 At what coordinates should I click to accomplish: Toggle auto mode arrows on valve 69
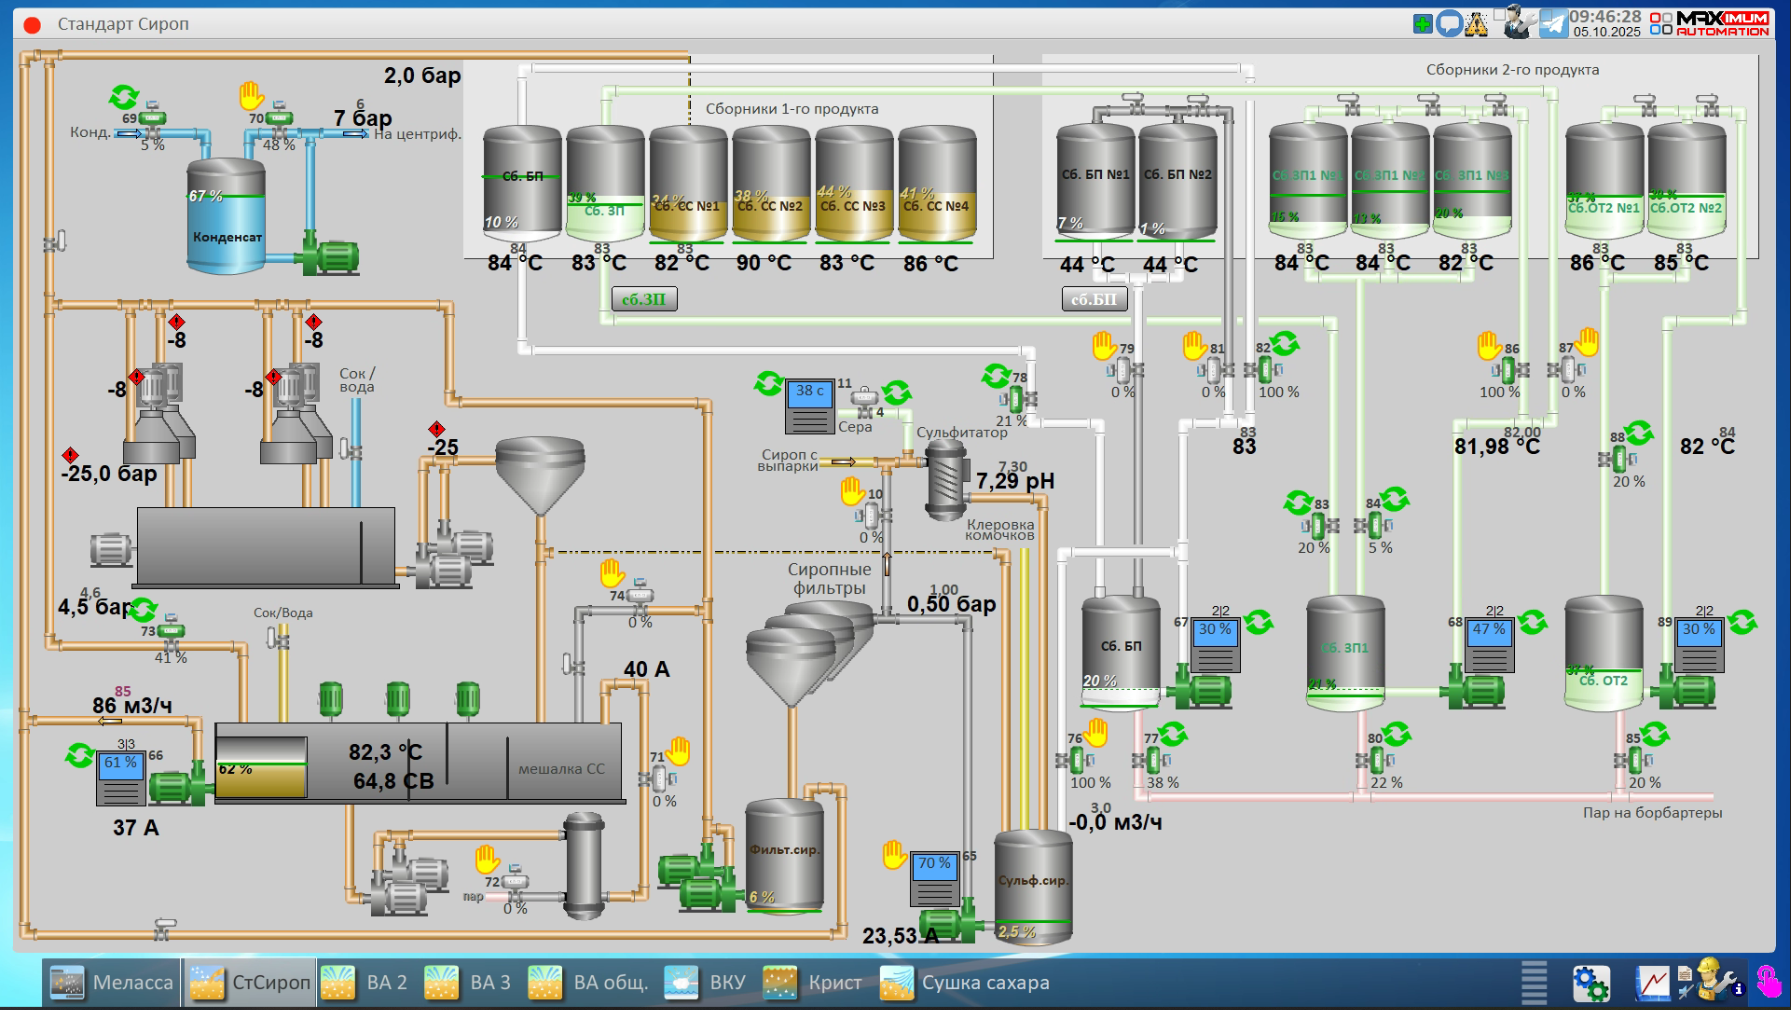pyautogui.click(x=124, y=97)
